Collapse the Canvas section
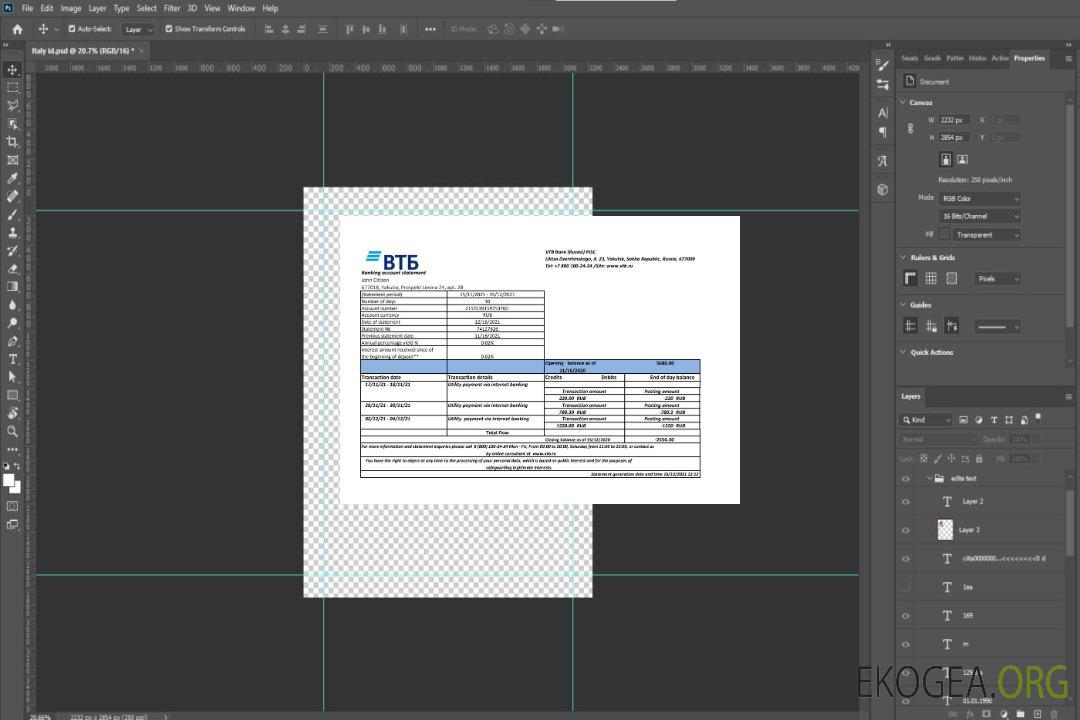Image resolution: width=1080 pixels, height=720 pixels. point(904,102)
